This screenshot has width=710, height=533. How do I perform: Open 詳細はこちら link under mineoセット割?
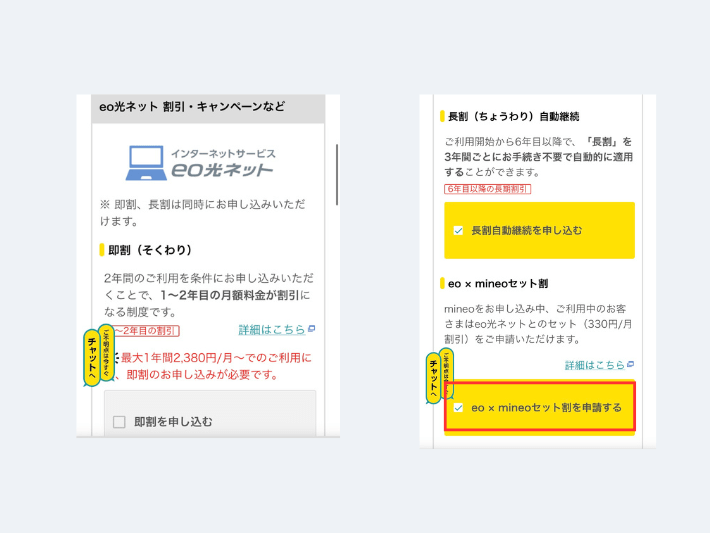[595, 365]
